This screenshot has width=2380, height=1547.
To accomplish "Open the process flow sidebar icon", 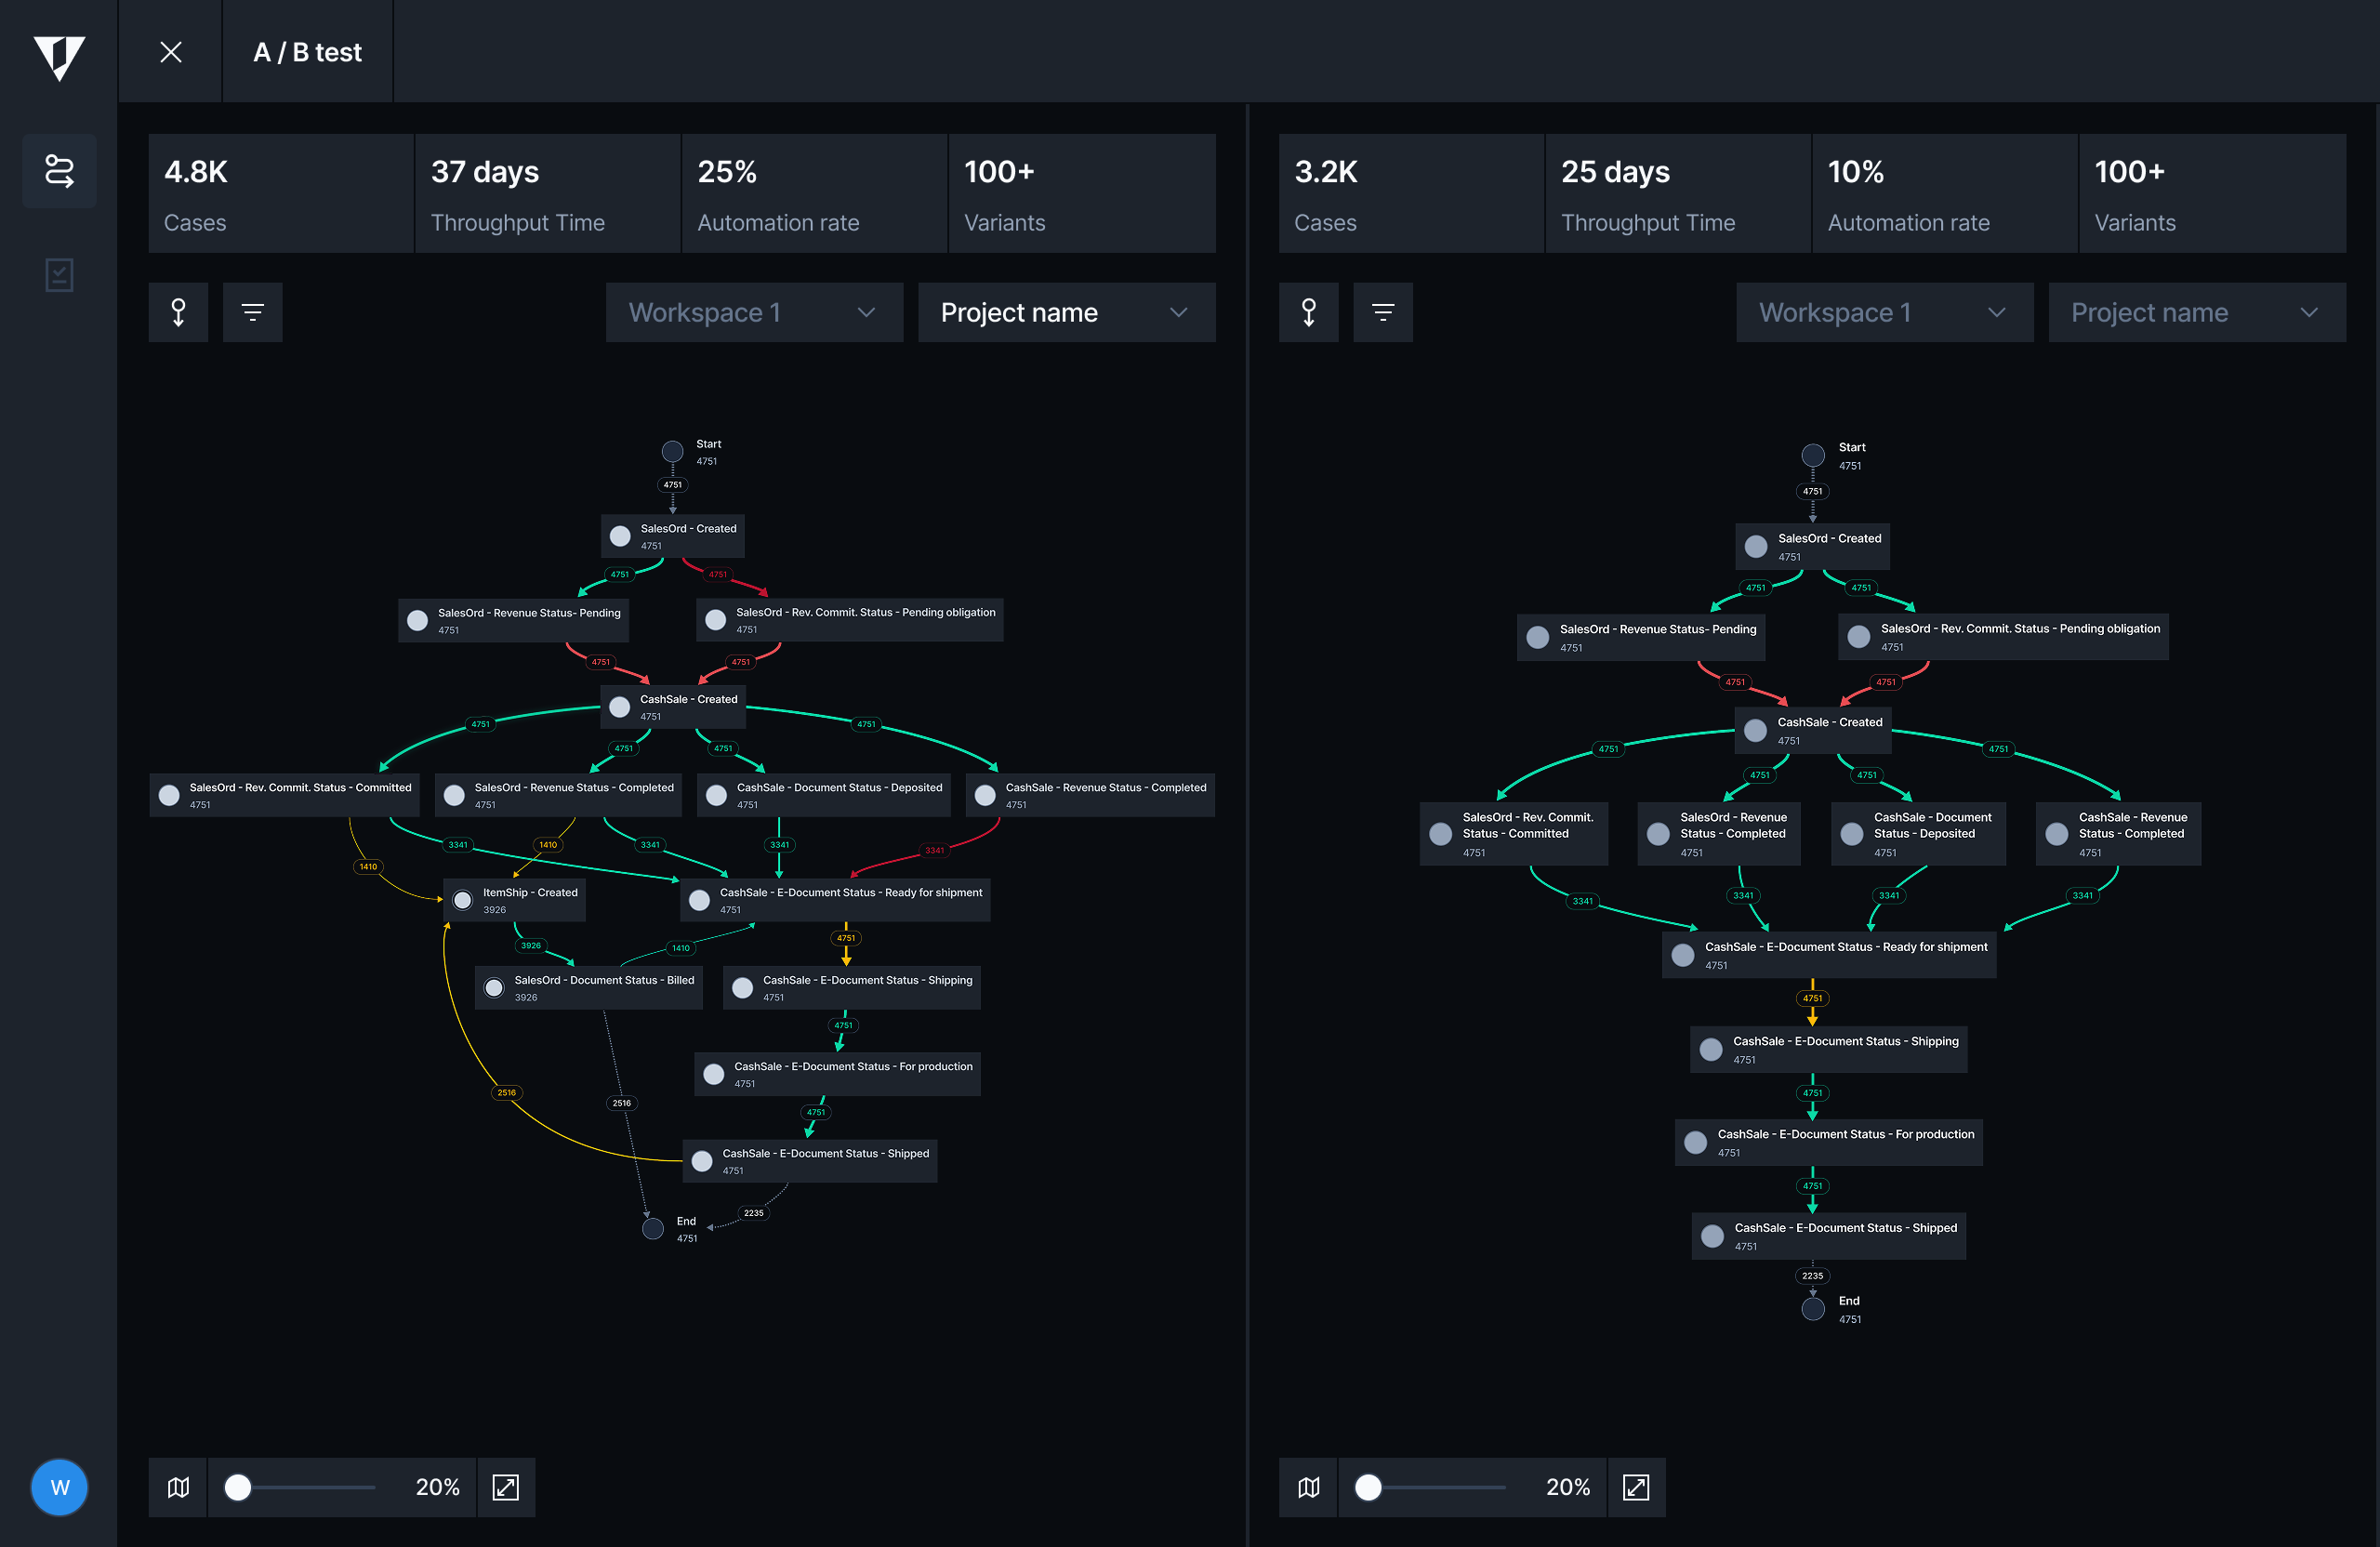I will tap(59, 171).
